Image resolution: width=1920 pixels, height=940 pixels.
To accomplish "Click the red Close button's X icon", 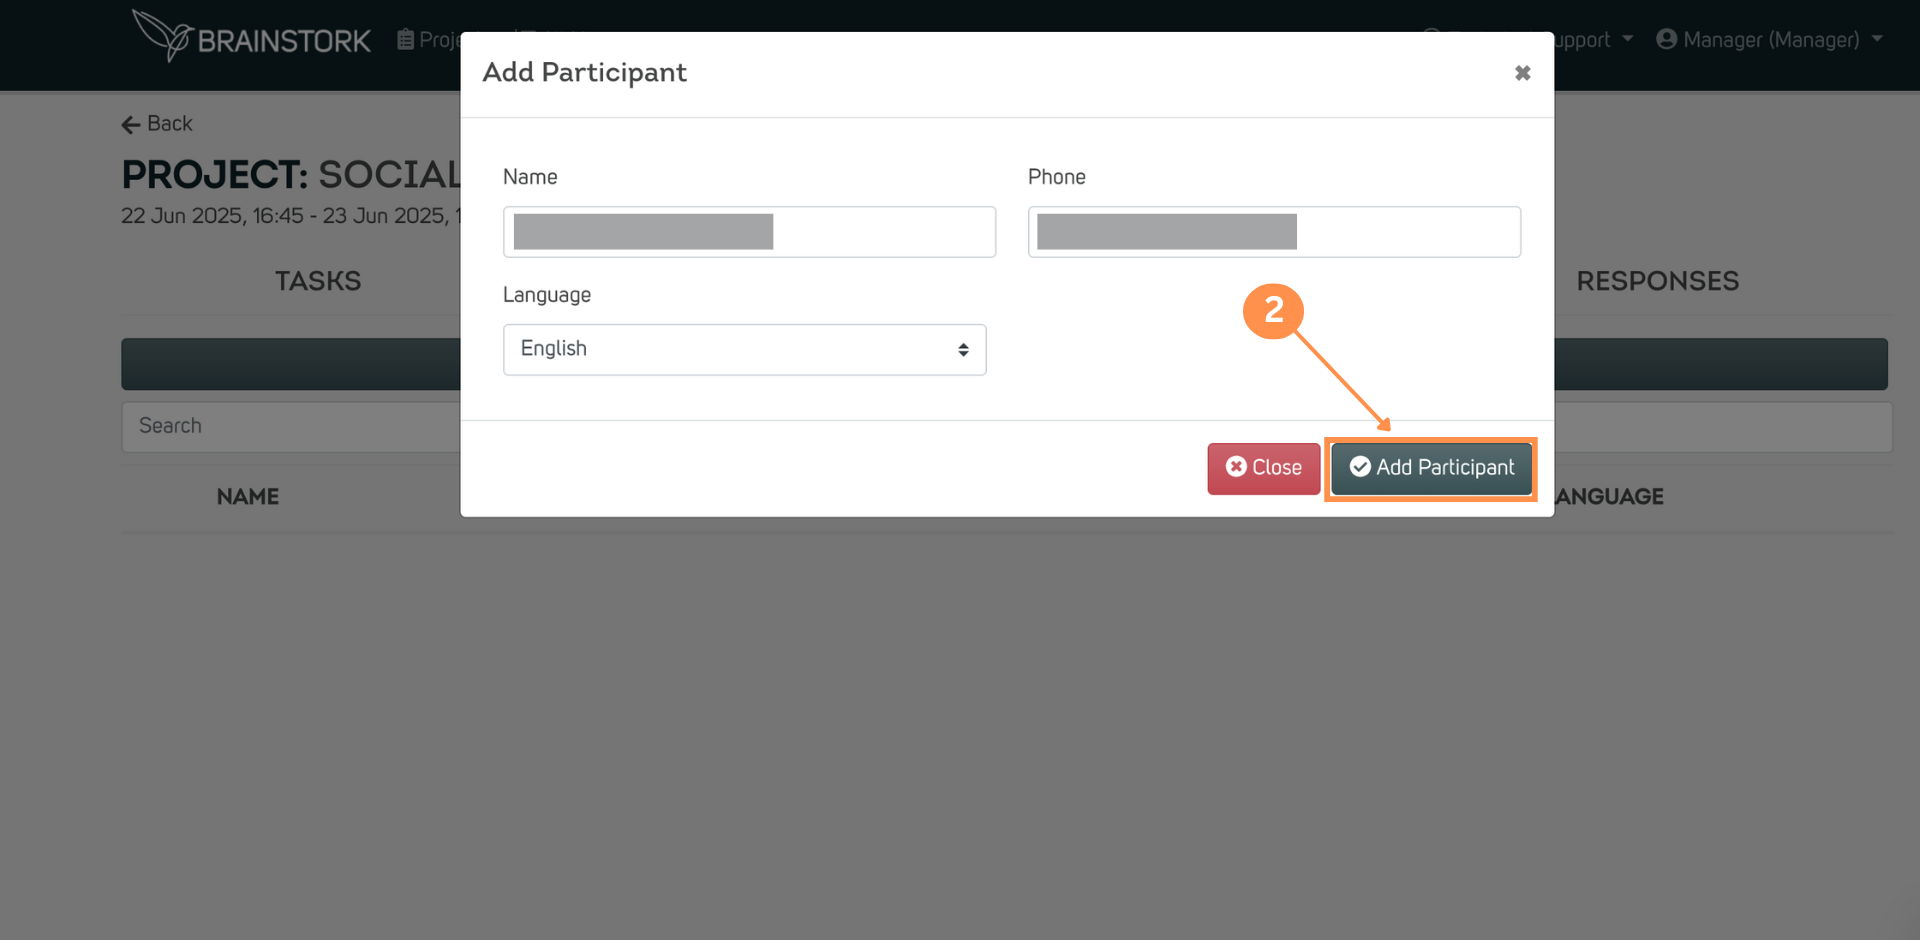I will coord(1236,467).
